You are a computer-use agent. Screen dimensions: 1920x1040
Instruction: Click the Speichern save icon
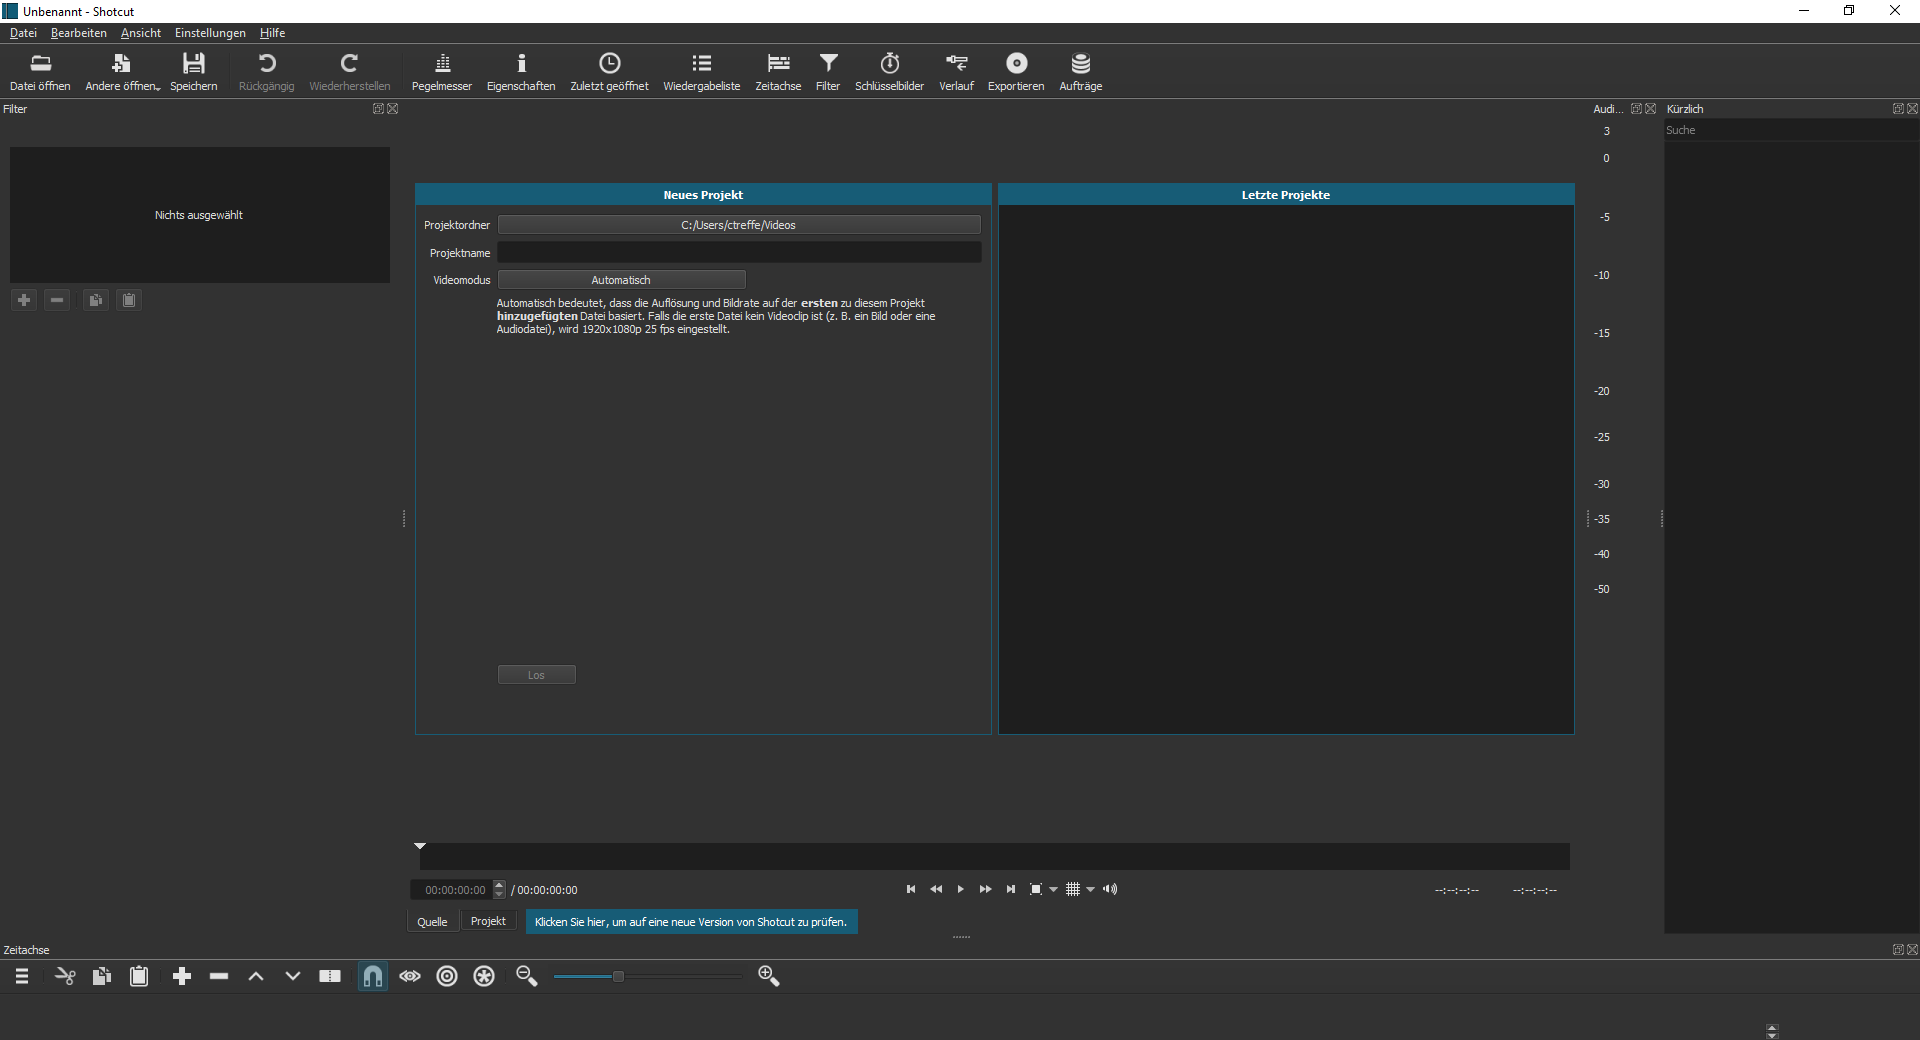(193, 72)
